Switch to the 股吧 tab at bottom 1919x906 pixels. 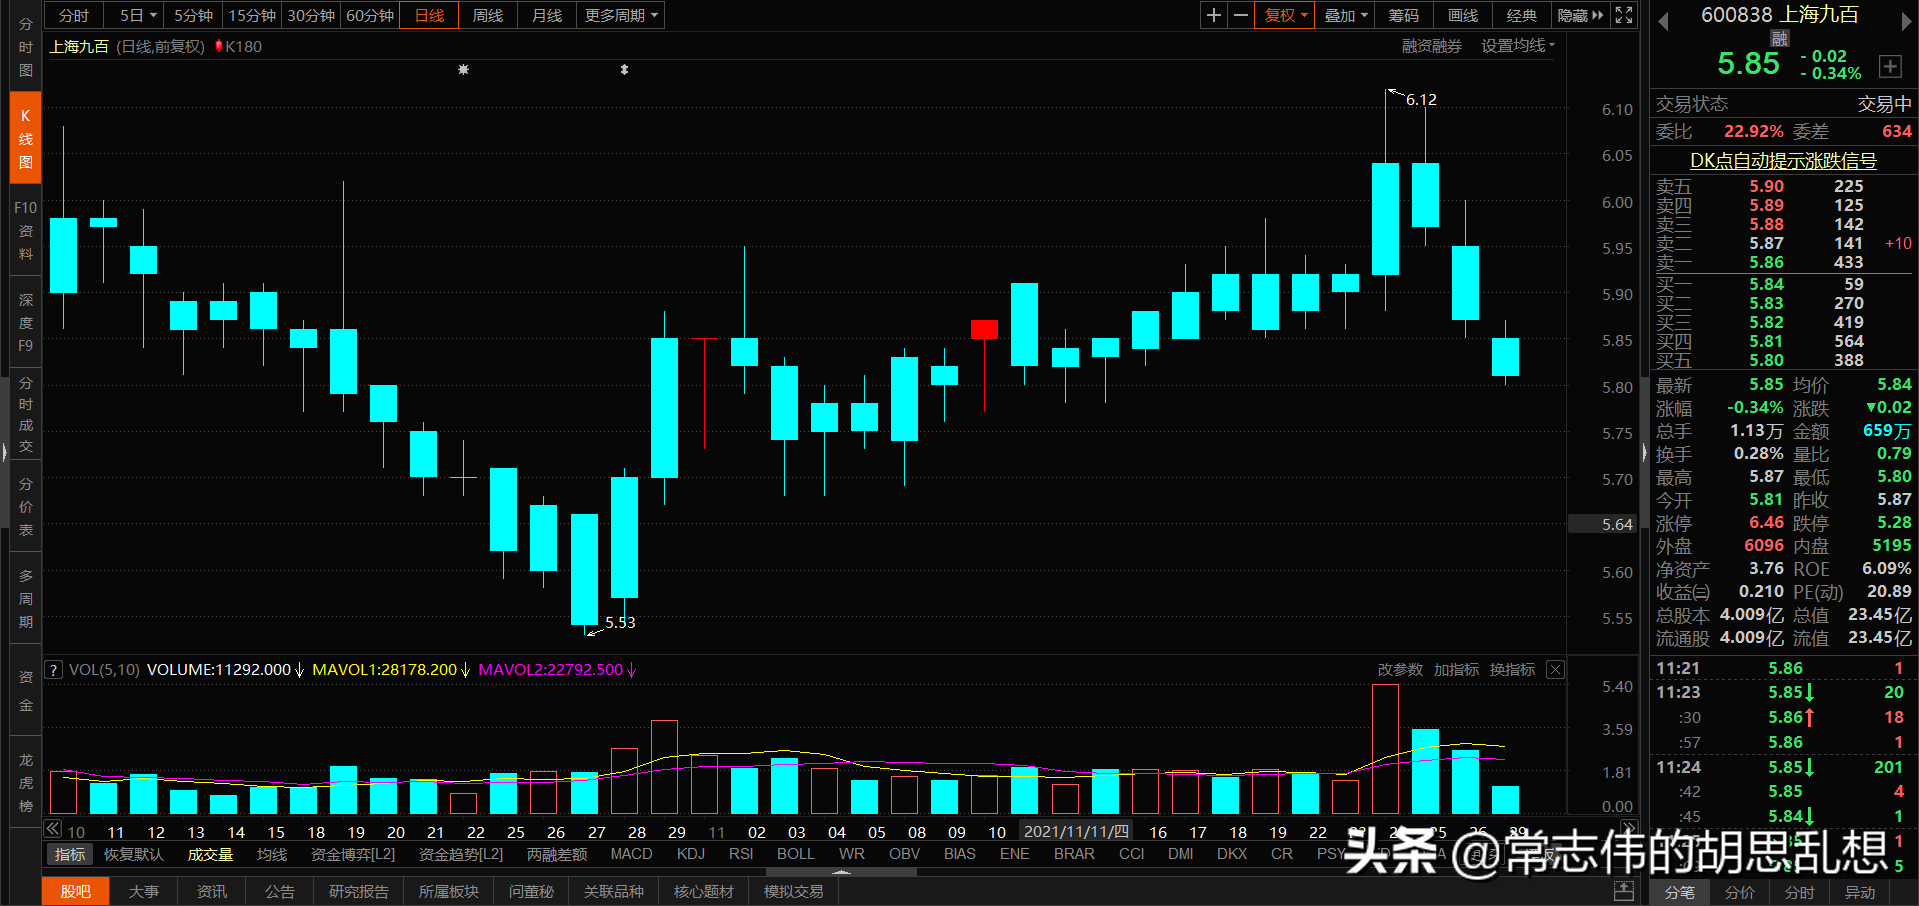pyautogui.click(x=75, y=890)
